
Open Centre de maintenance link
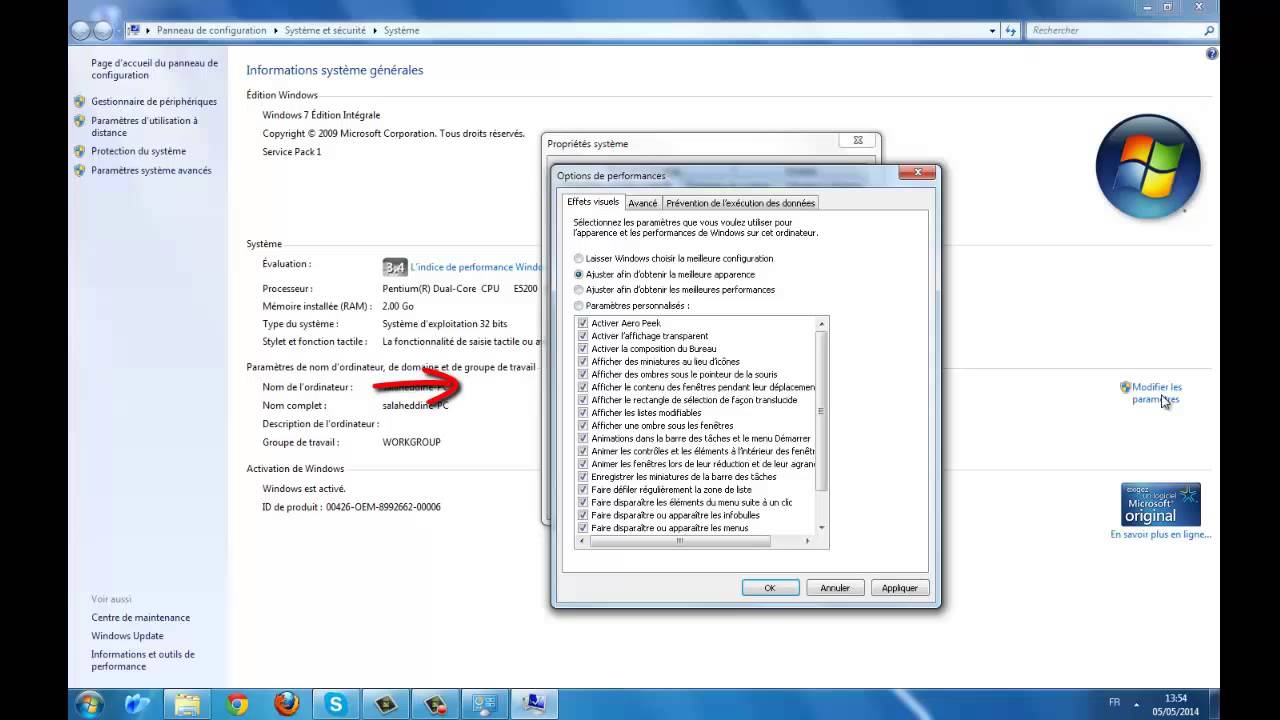[140, 618]
